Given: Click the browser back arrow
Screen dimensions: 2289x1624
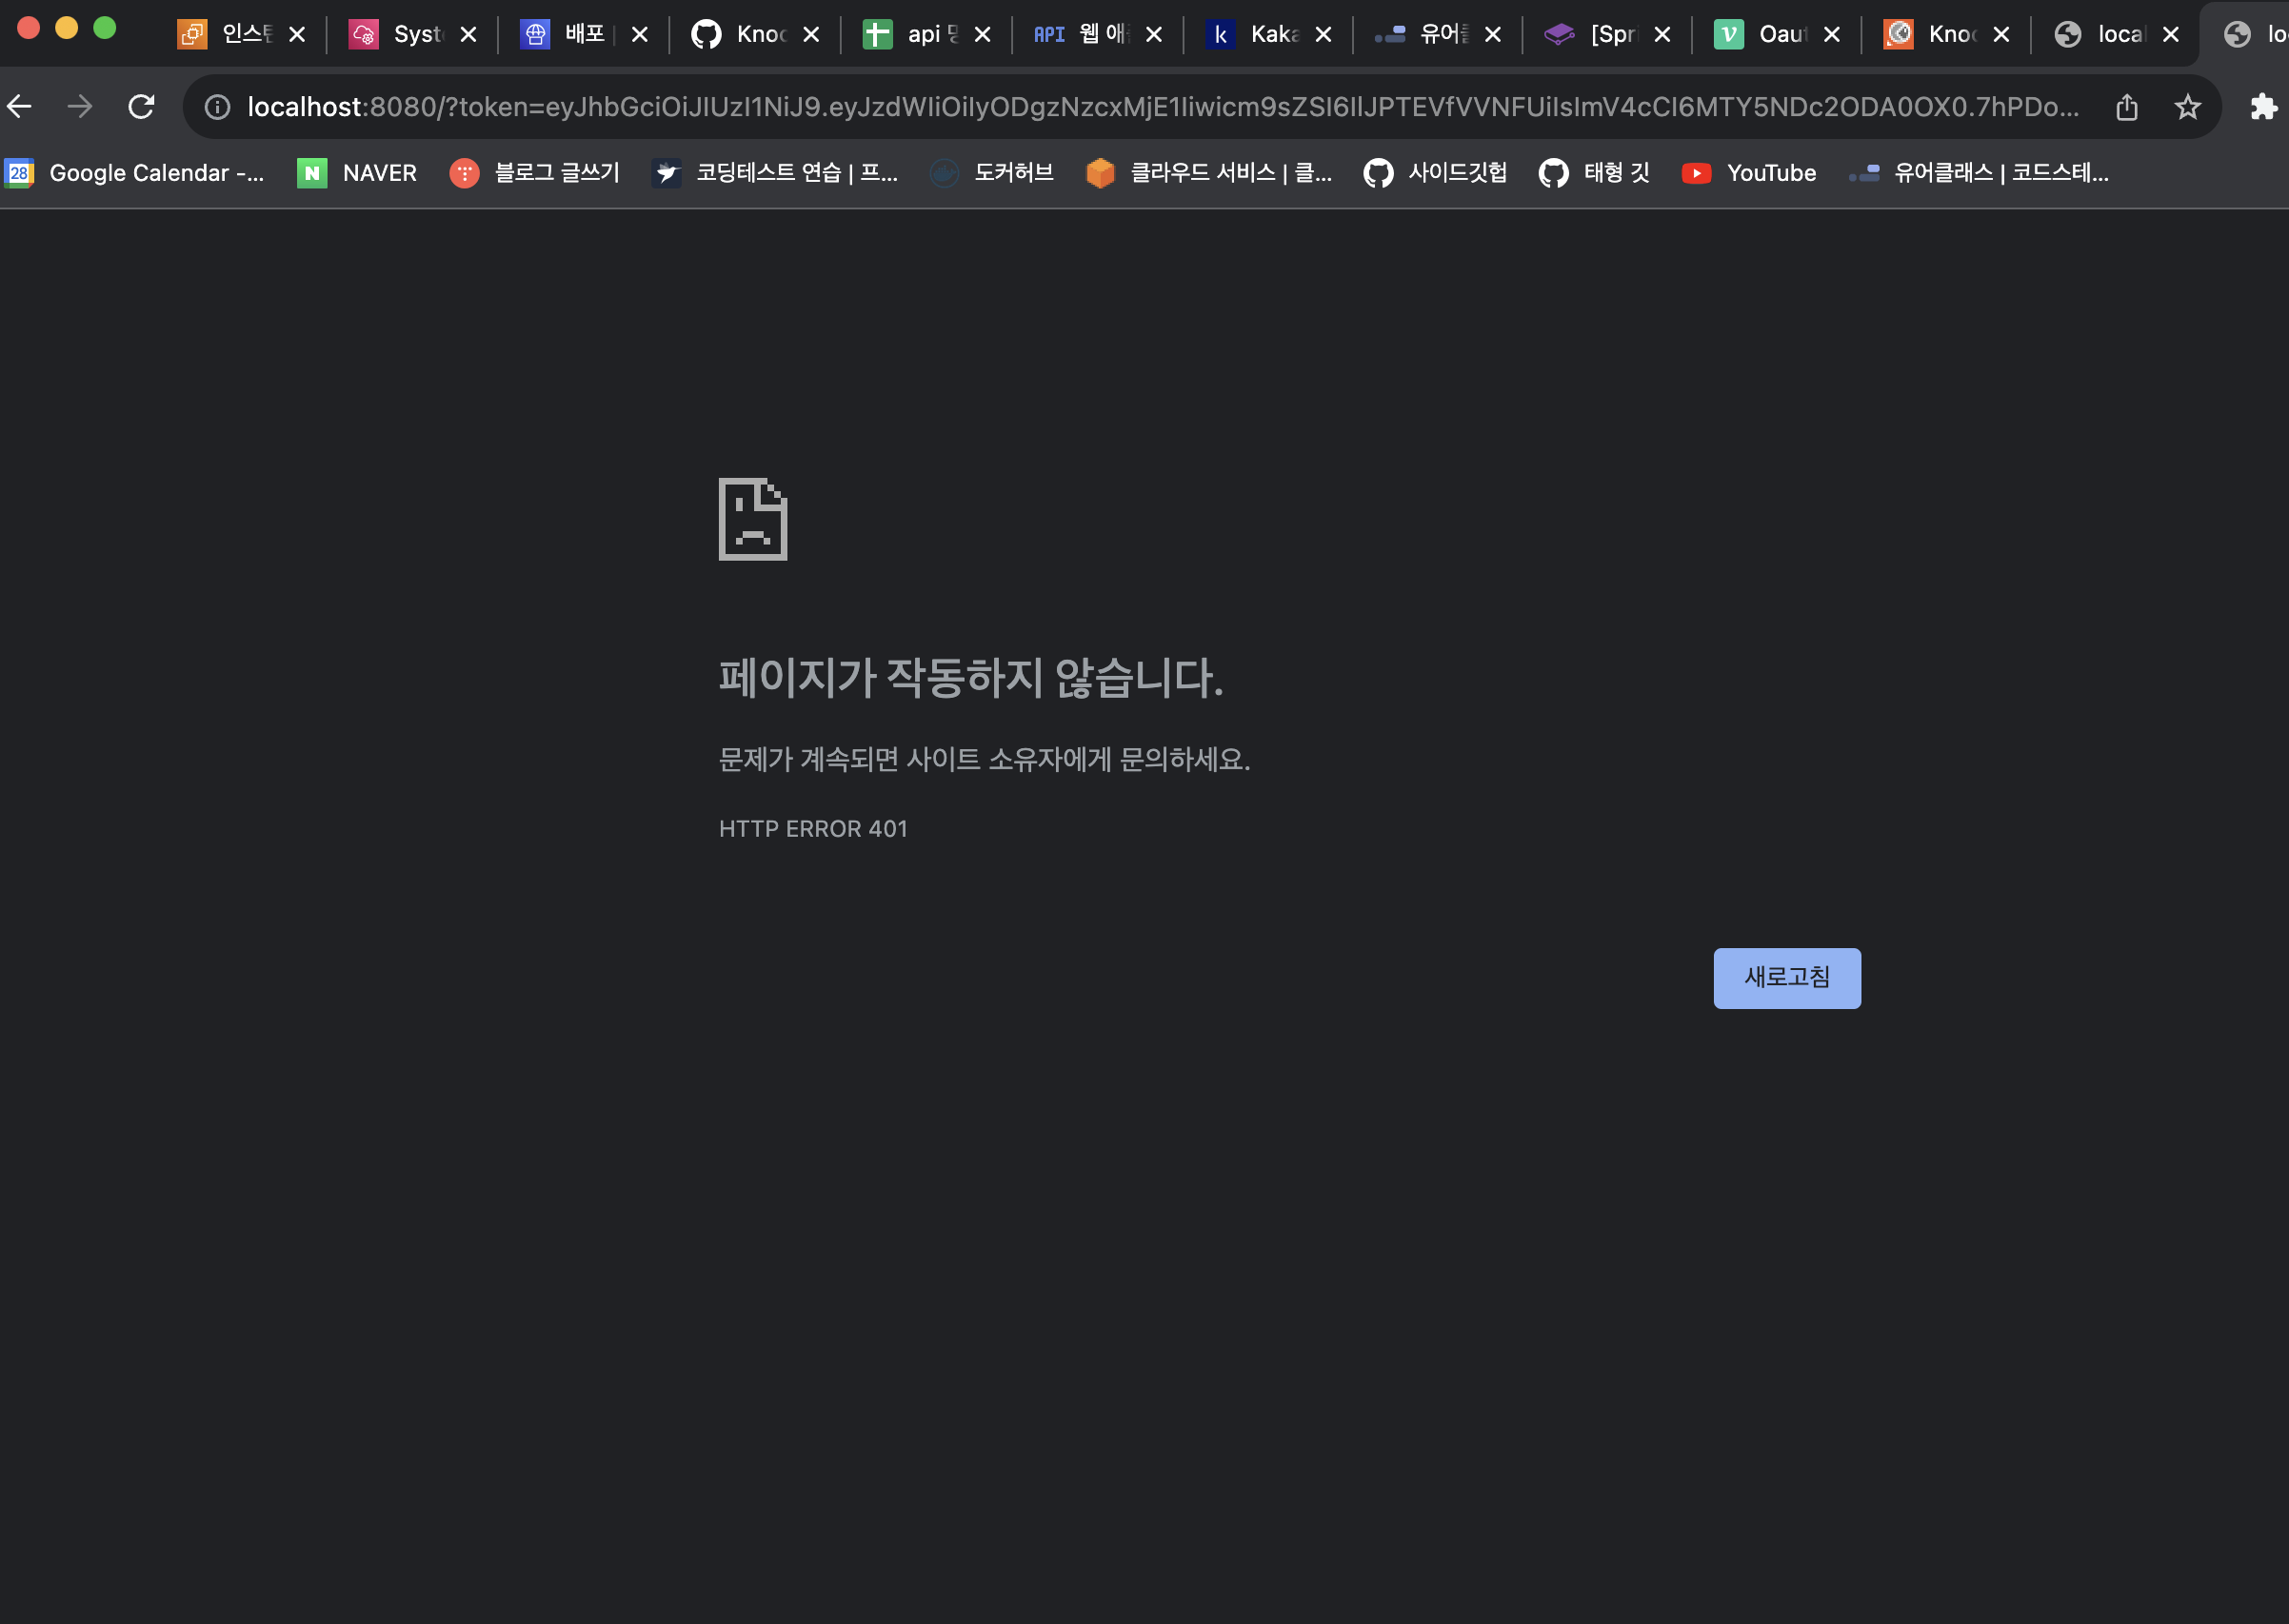Looking at the screenshot, I should [20, 106].
